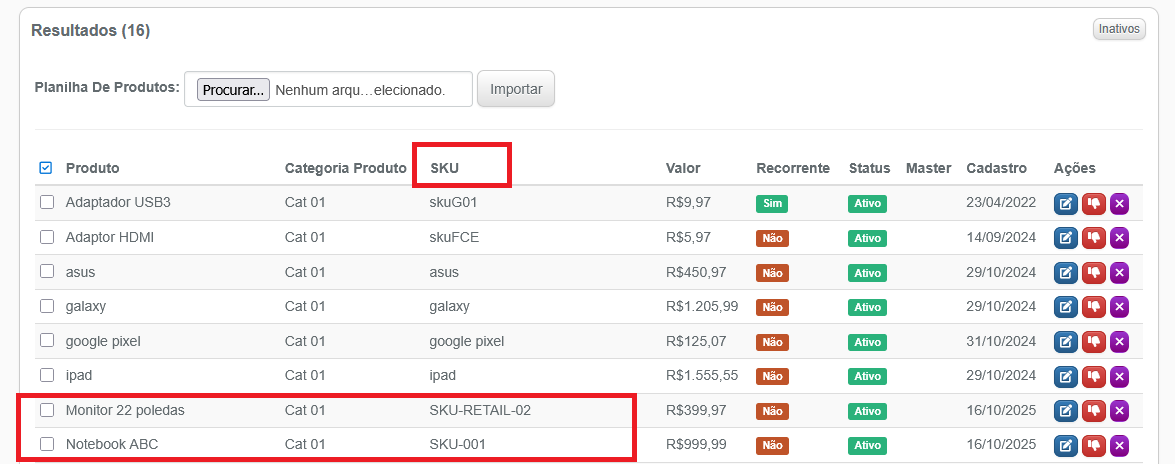Click the edit icon for ipad row
Viewport: 1175px width, 464px height.
1066,376
